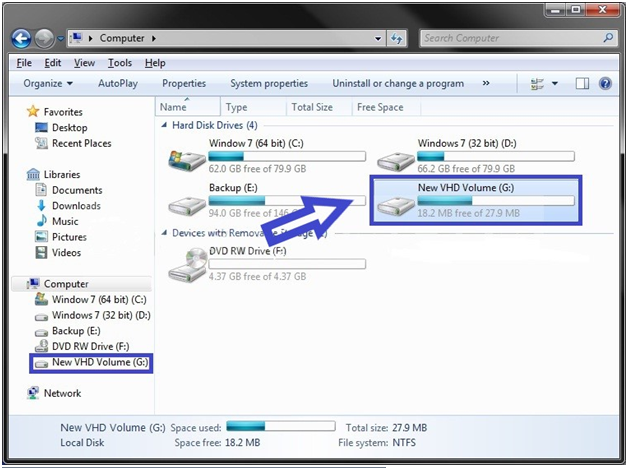Click the Refresh button beside address bar

397,39
